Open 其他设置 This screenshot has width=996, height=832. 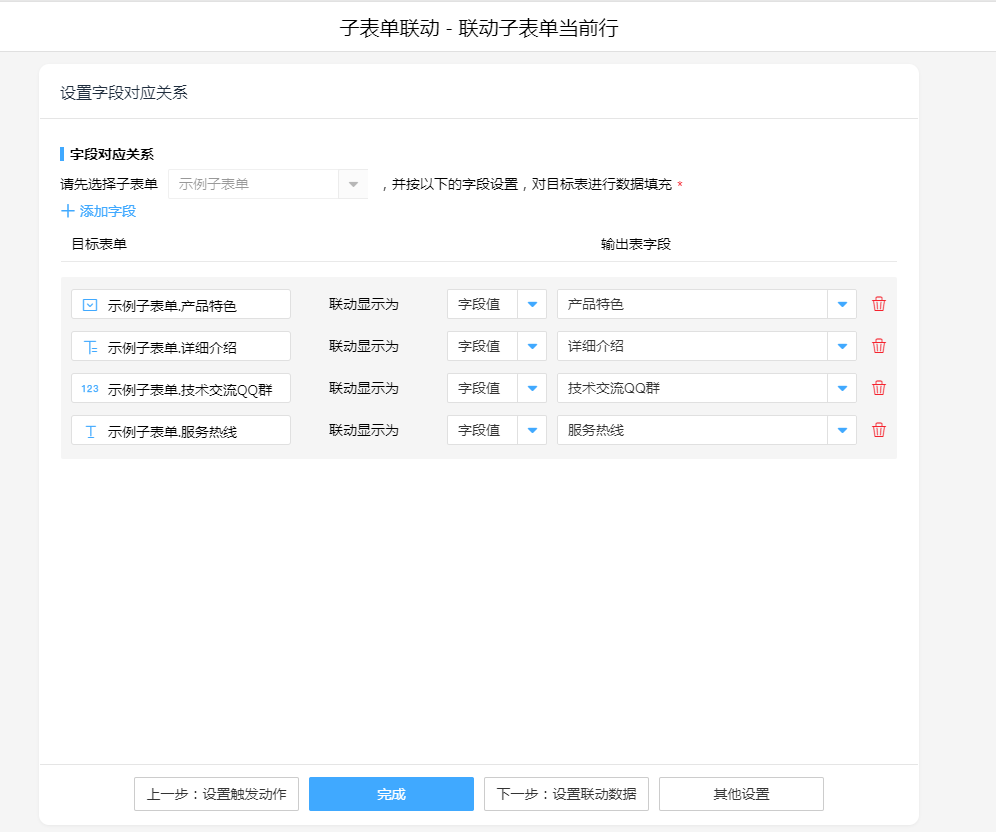[741, 794]
